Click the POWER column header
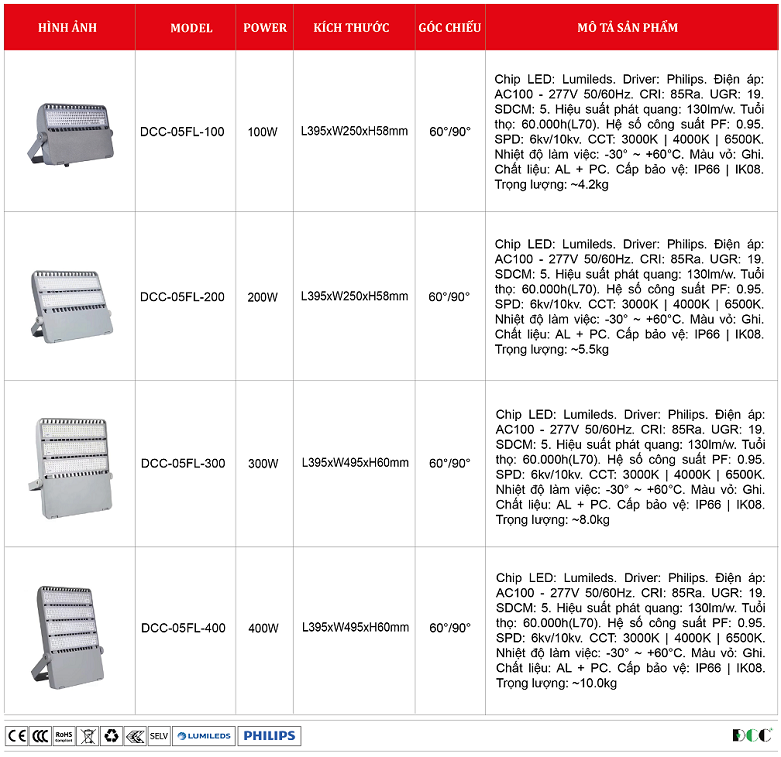The width and height of the screenshot is (781, 757). [265, 28]
